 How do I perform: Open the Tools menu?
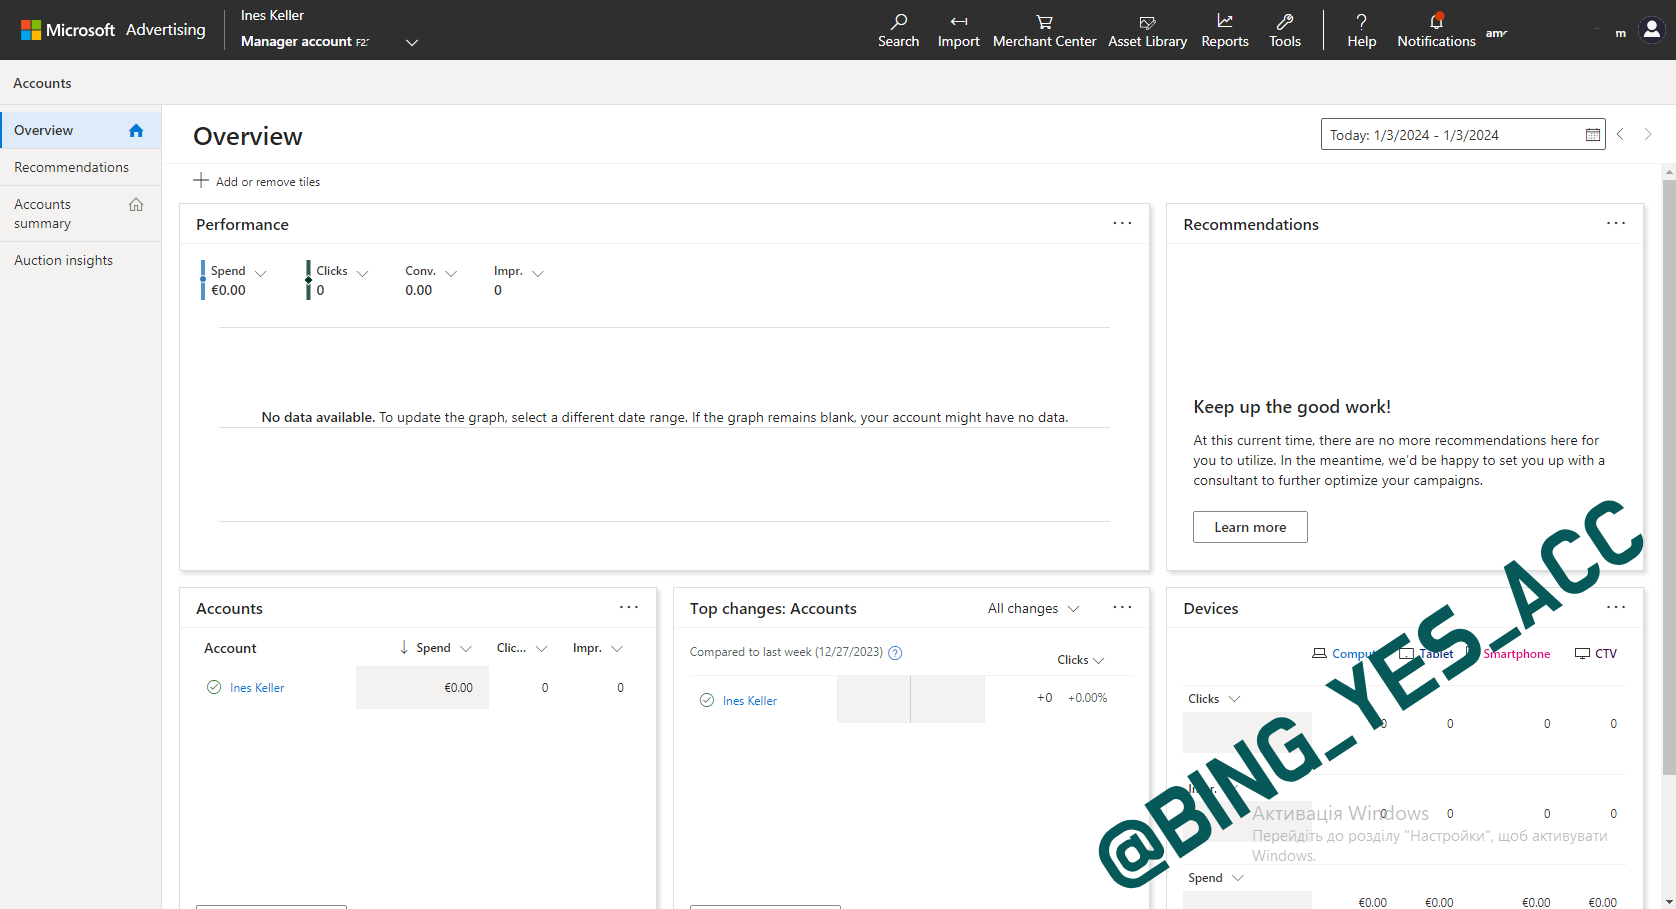pos(1284,30)
